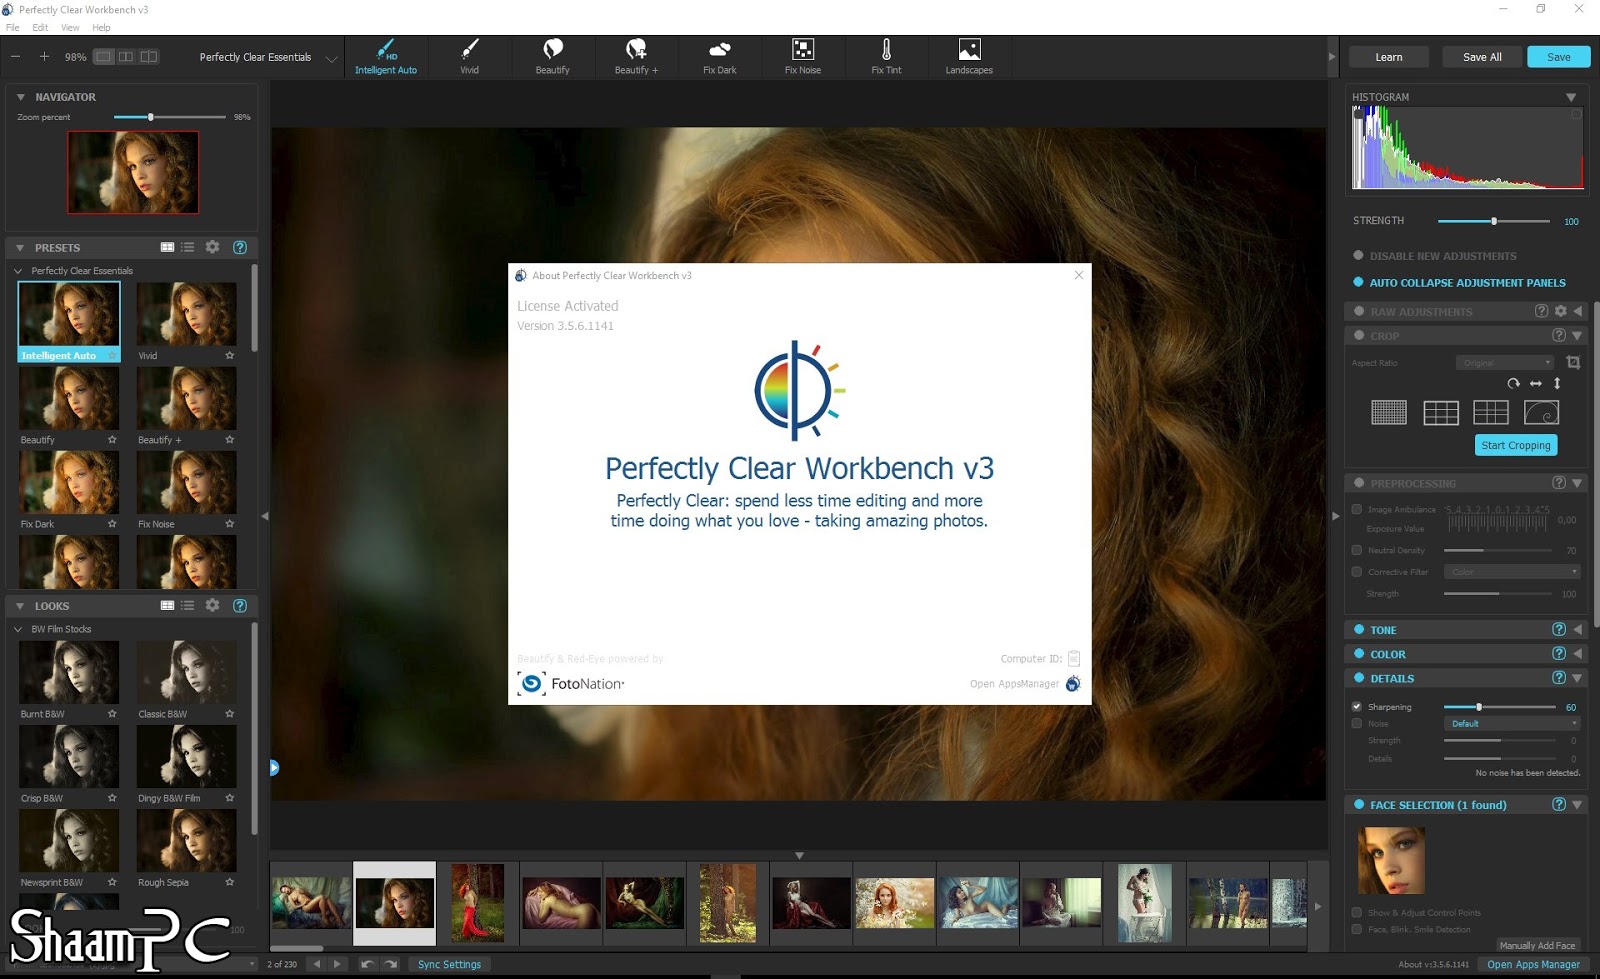Collapse the Looks panel
Viewport: 1600px width, 979px height.
tap(20, 605)
